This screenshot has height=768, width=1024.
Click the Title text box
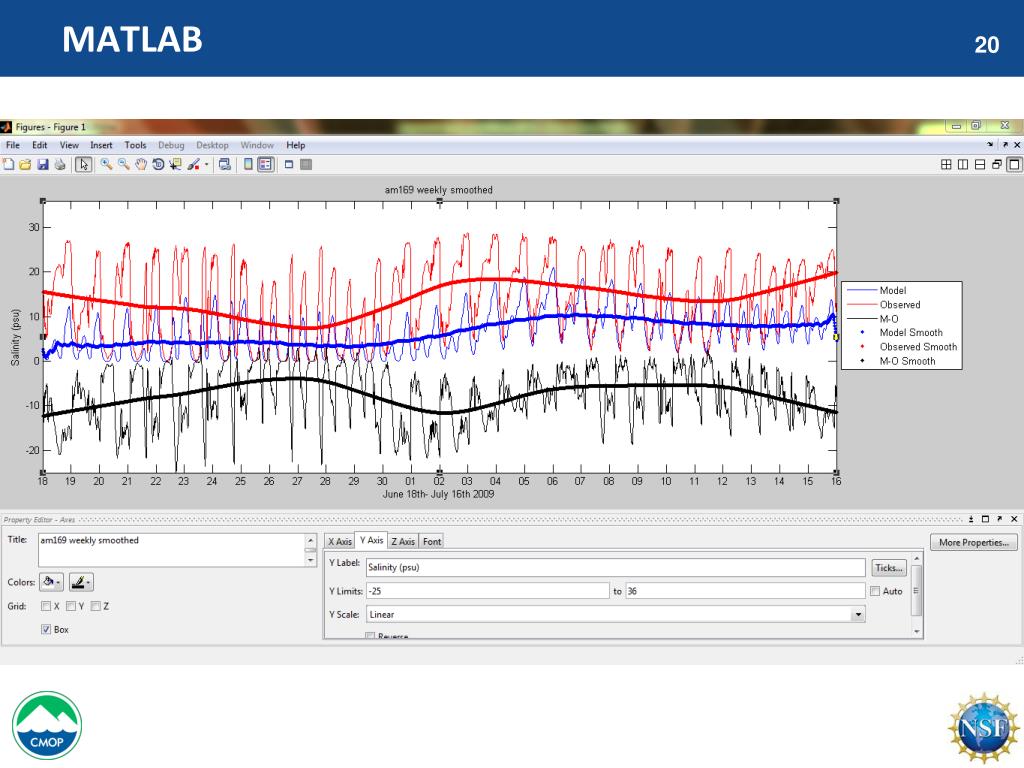pos(171,550)
